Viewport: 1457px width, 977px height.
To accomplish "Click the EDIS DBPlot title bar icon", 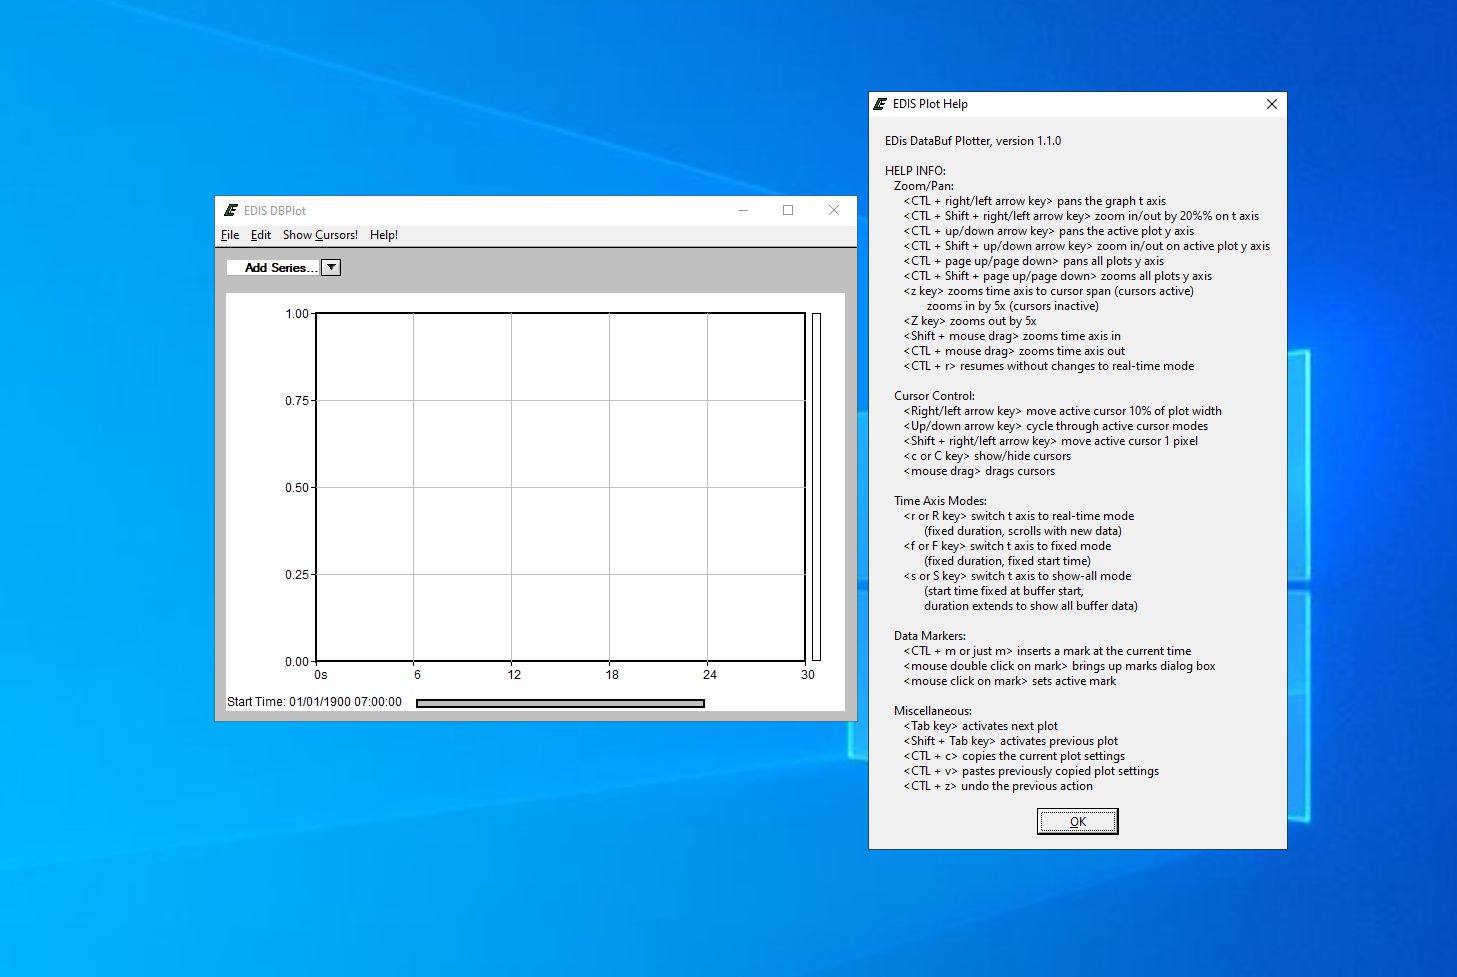I will tap(231, 211).
